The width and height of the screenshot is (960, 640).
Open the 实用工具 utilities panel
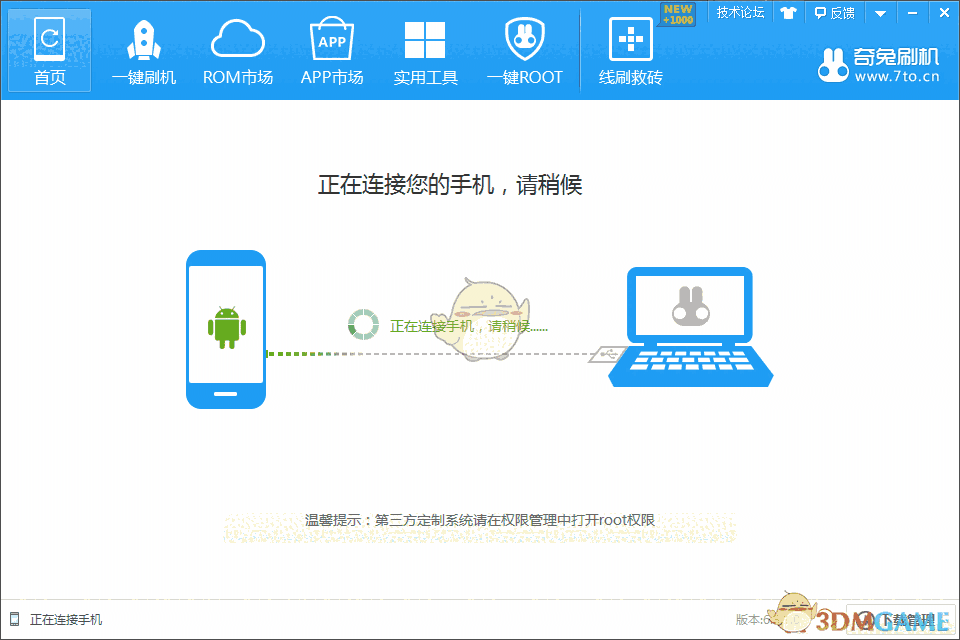[425, 50]
